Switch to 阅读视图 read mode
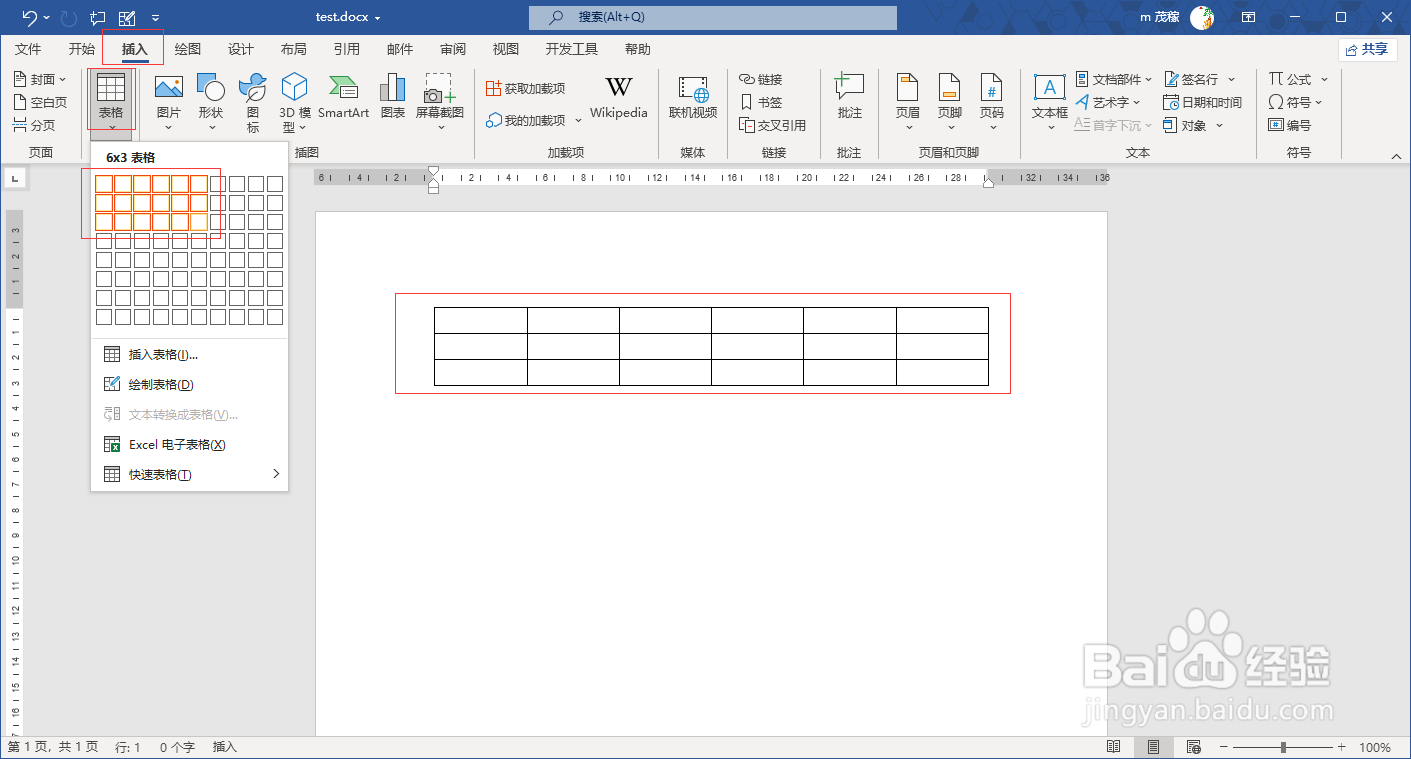 click(x=1113, y=746)
